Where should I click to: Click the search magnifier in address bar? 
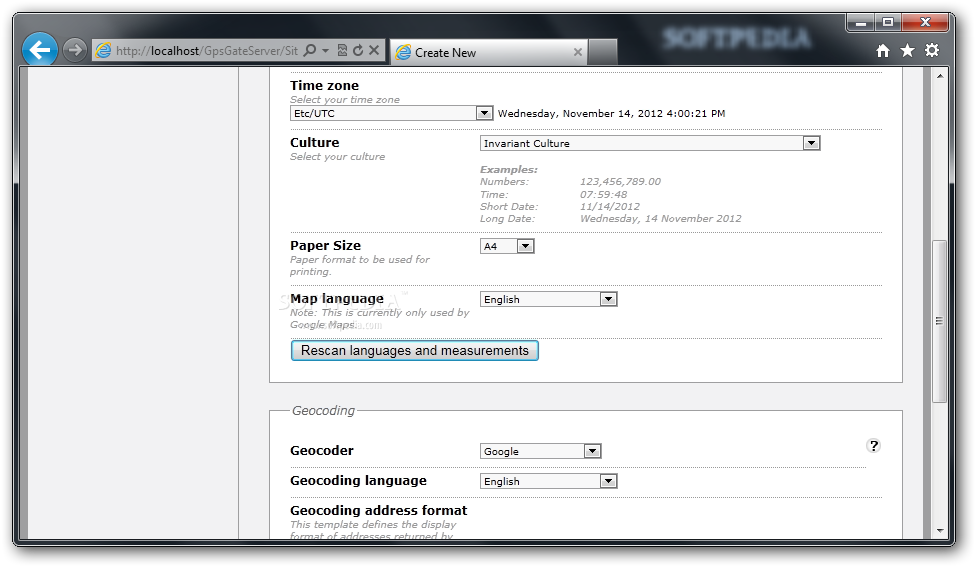pyautogui.click(x=309, y=50)
